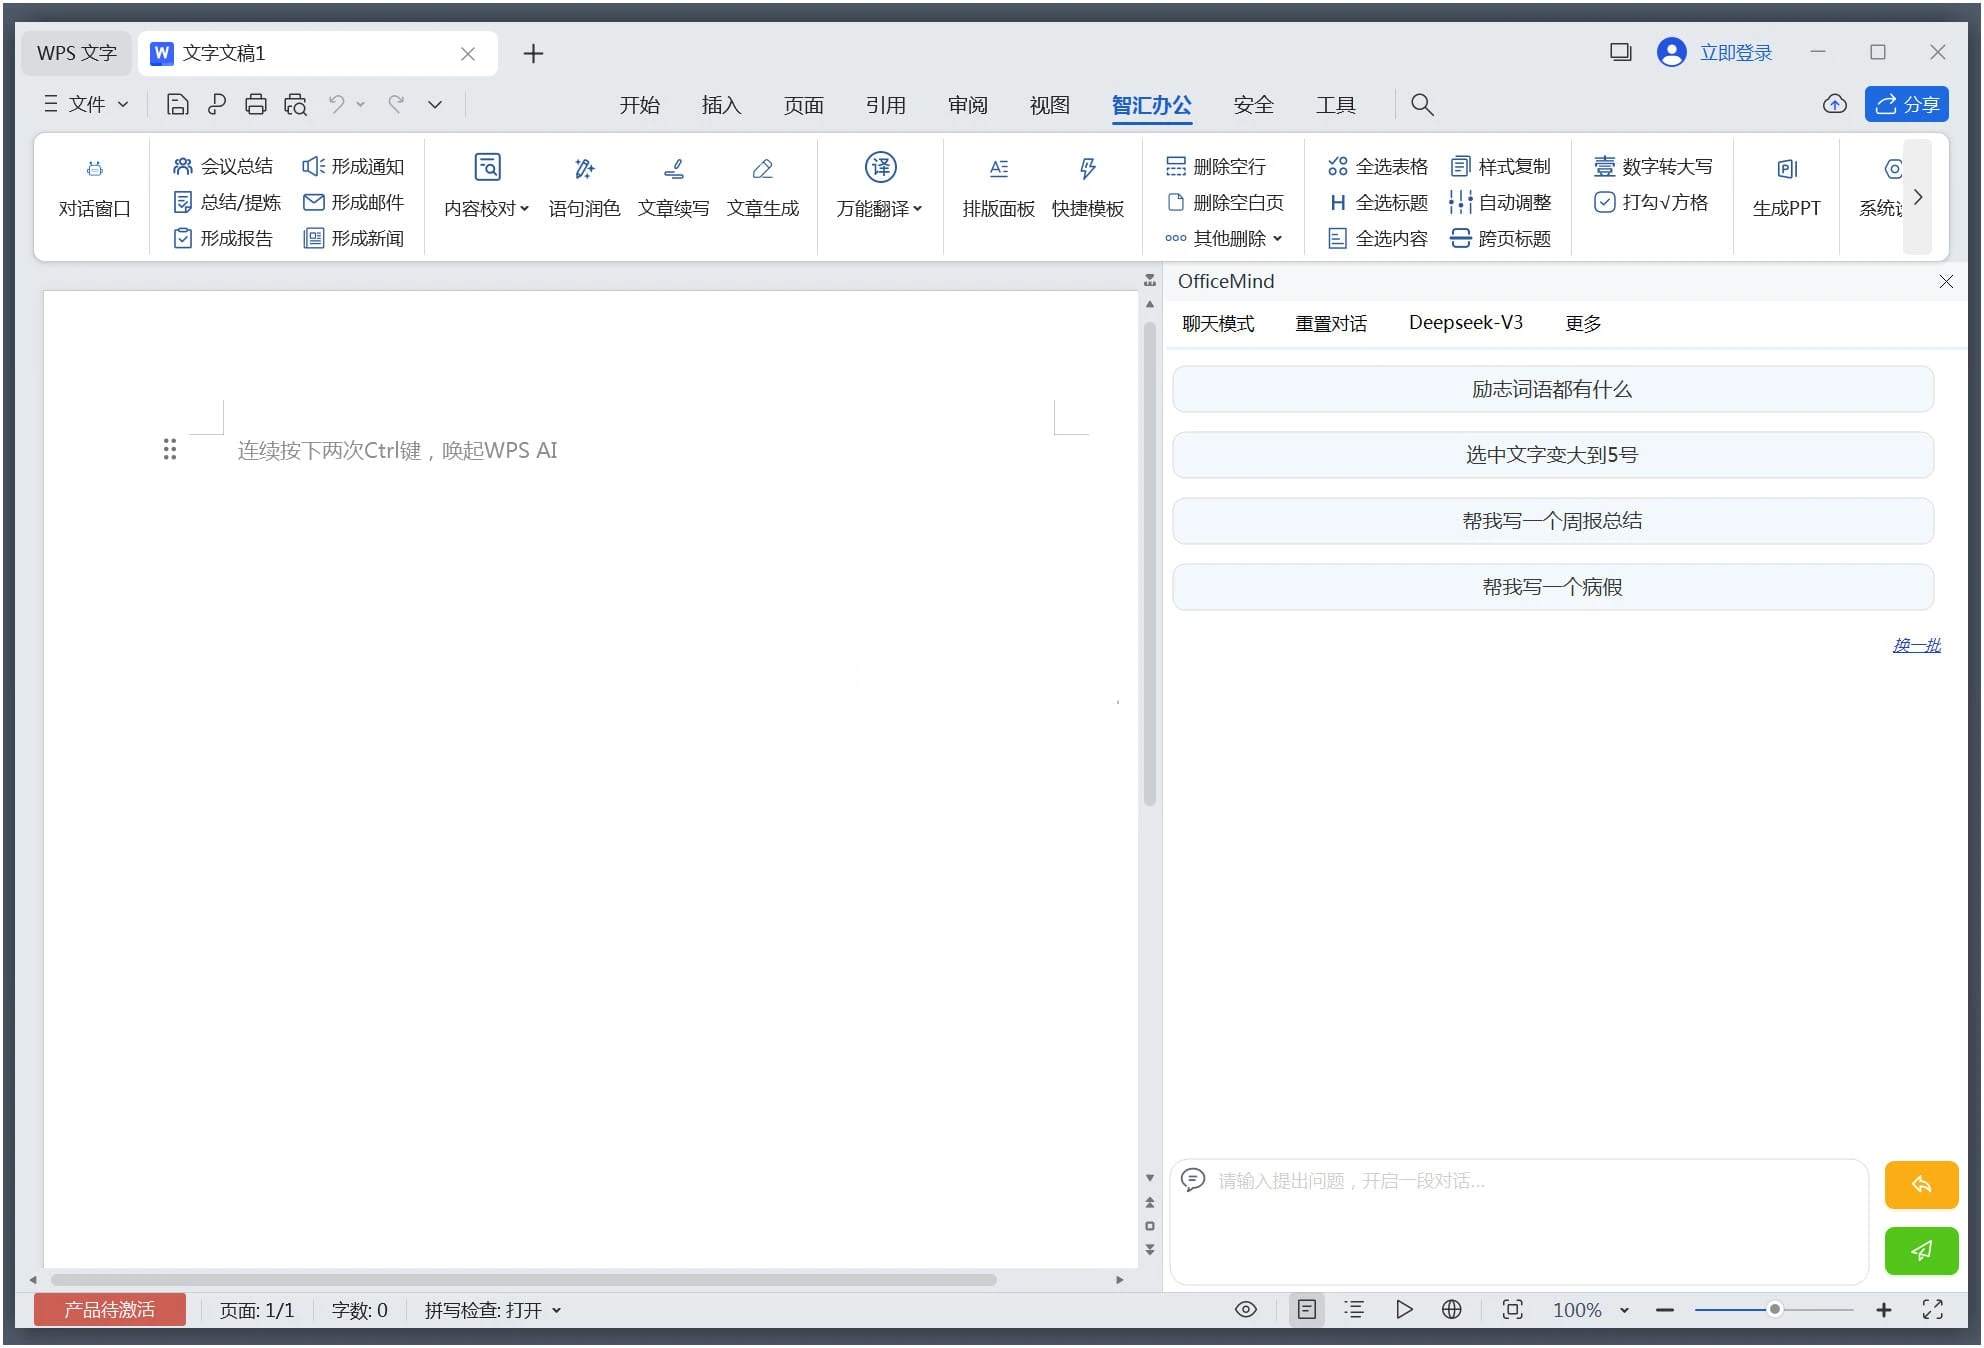Open the 智汇办公 ribbon tab
Image resolution: width=1984 pixels, height=1348 pixels.
point(1151,104)
